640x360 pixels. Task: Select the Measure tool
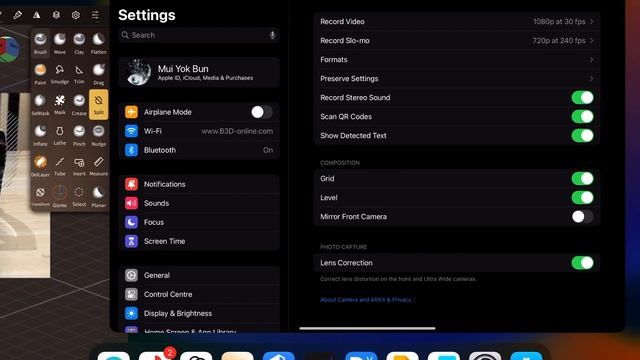pos(99,166)
